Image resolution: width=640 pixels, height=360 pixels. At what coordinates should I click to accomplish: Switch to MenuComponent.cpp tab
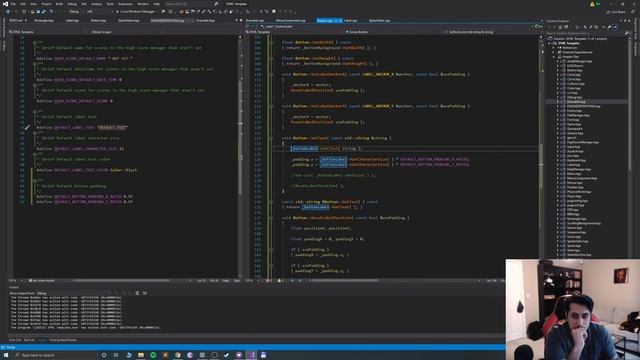291,20
